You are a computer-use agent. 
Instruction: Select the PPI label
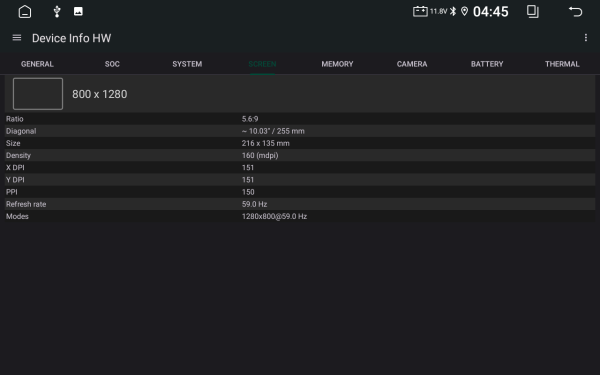tap(11, 192)
